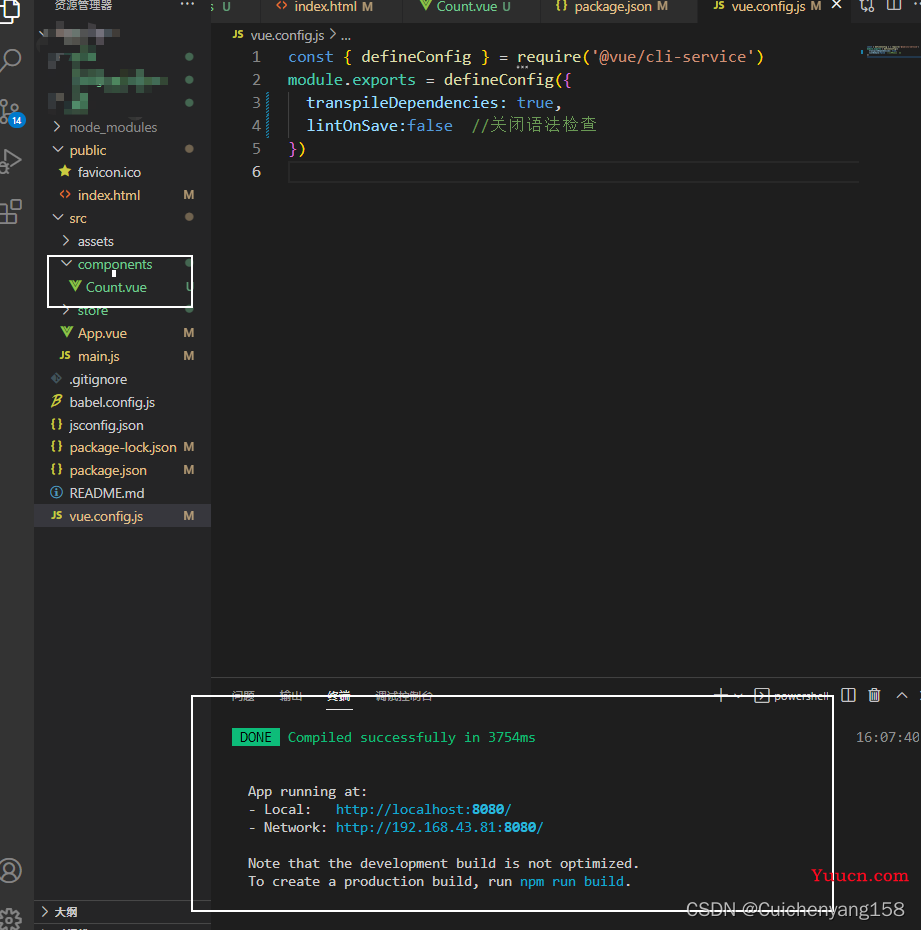
Task: Click the 'npm run build' text in terminal
Action: [x=571, y=881]
